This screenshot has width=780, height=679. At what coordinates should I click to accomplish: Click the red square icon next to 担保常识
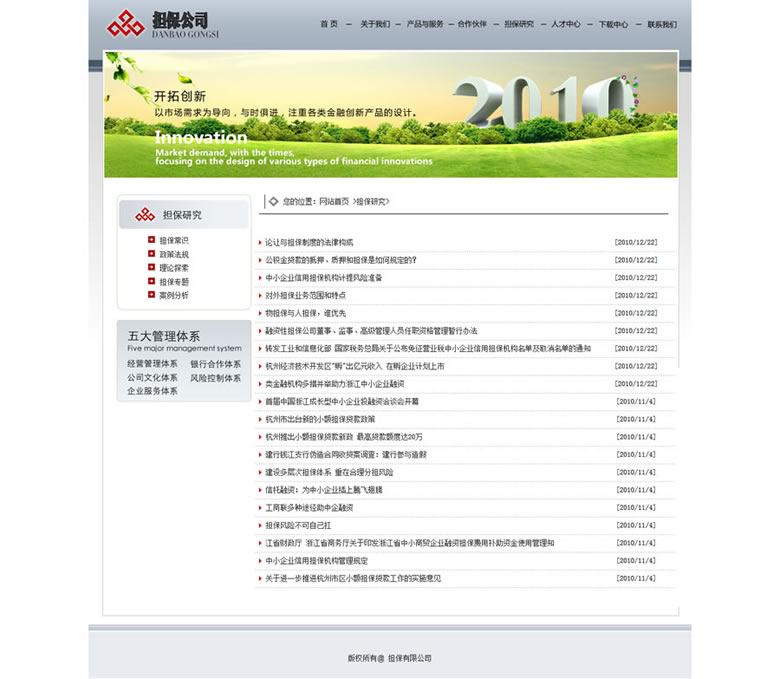152,240
